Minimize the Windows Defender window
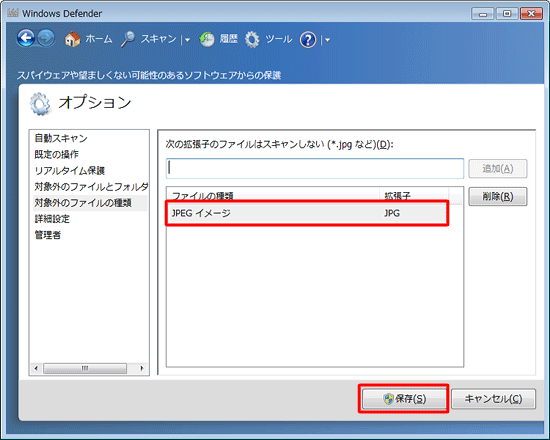Image resolution: width=550 pixels, height=440 pixels. [x=483, y=14]
